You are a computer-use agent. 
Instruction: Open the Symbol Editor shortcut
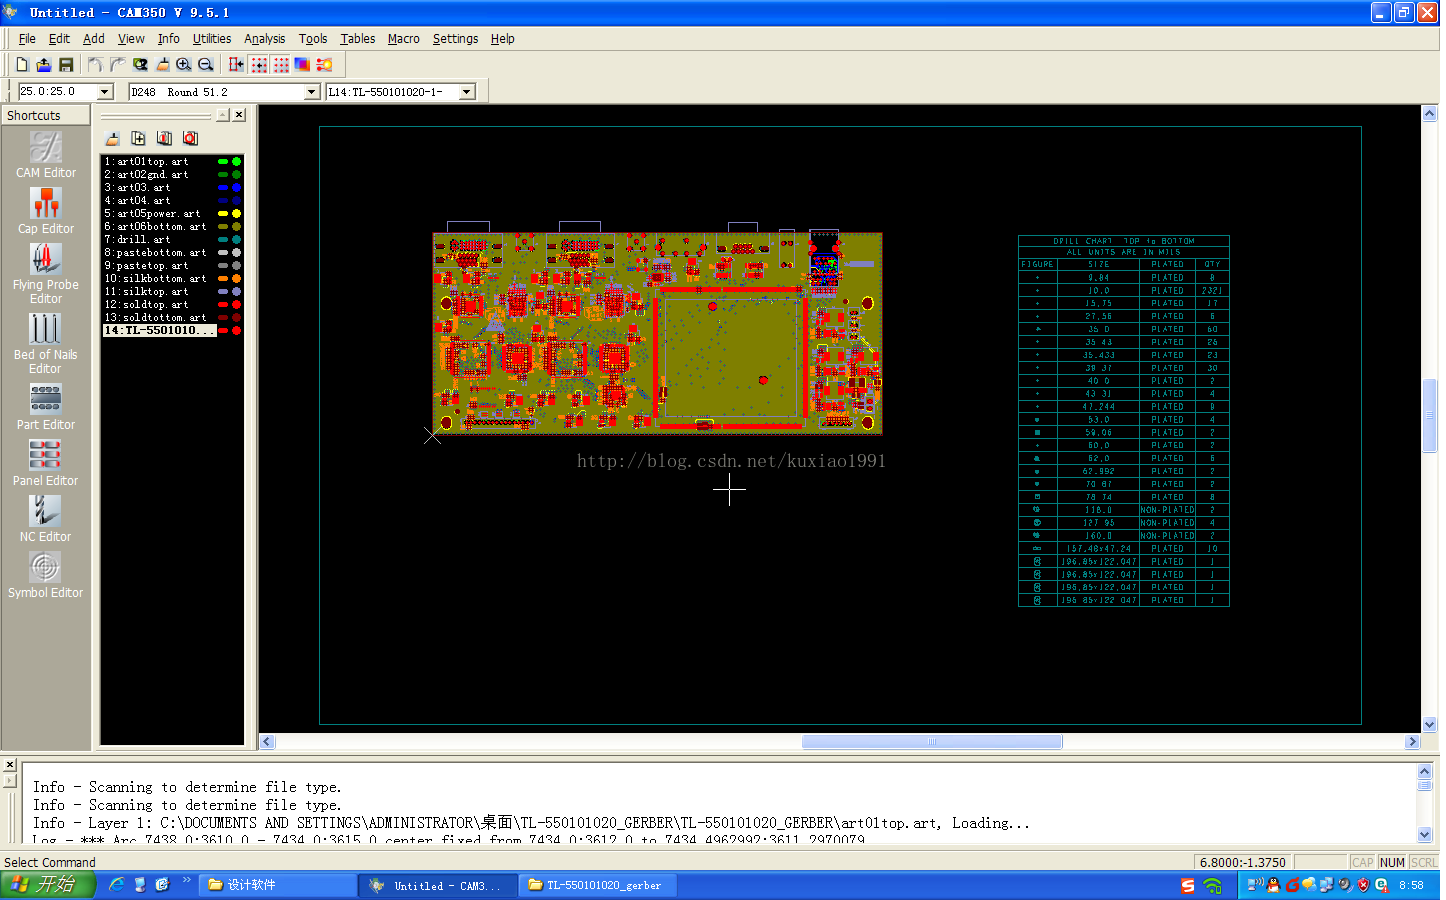(46, 568)
